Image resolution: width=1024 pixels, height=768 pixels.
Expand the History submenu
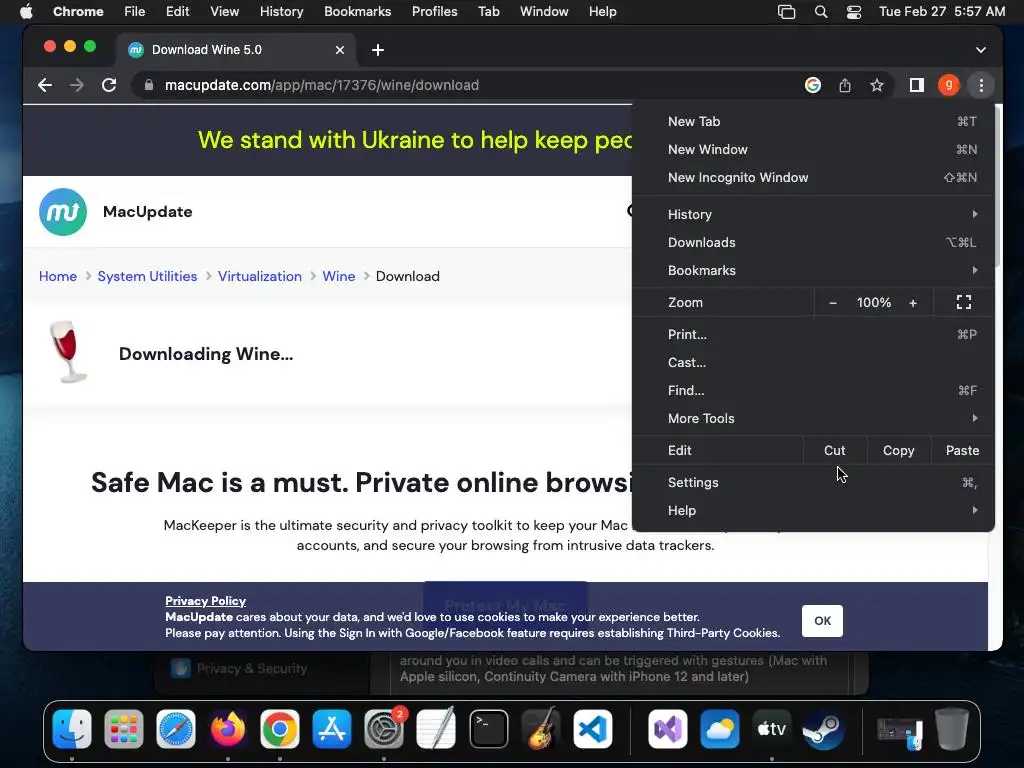click(813, 214)
